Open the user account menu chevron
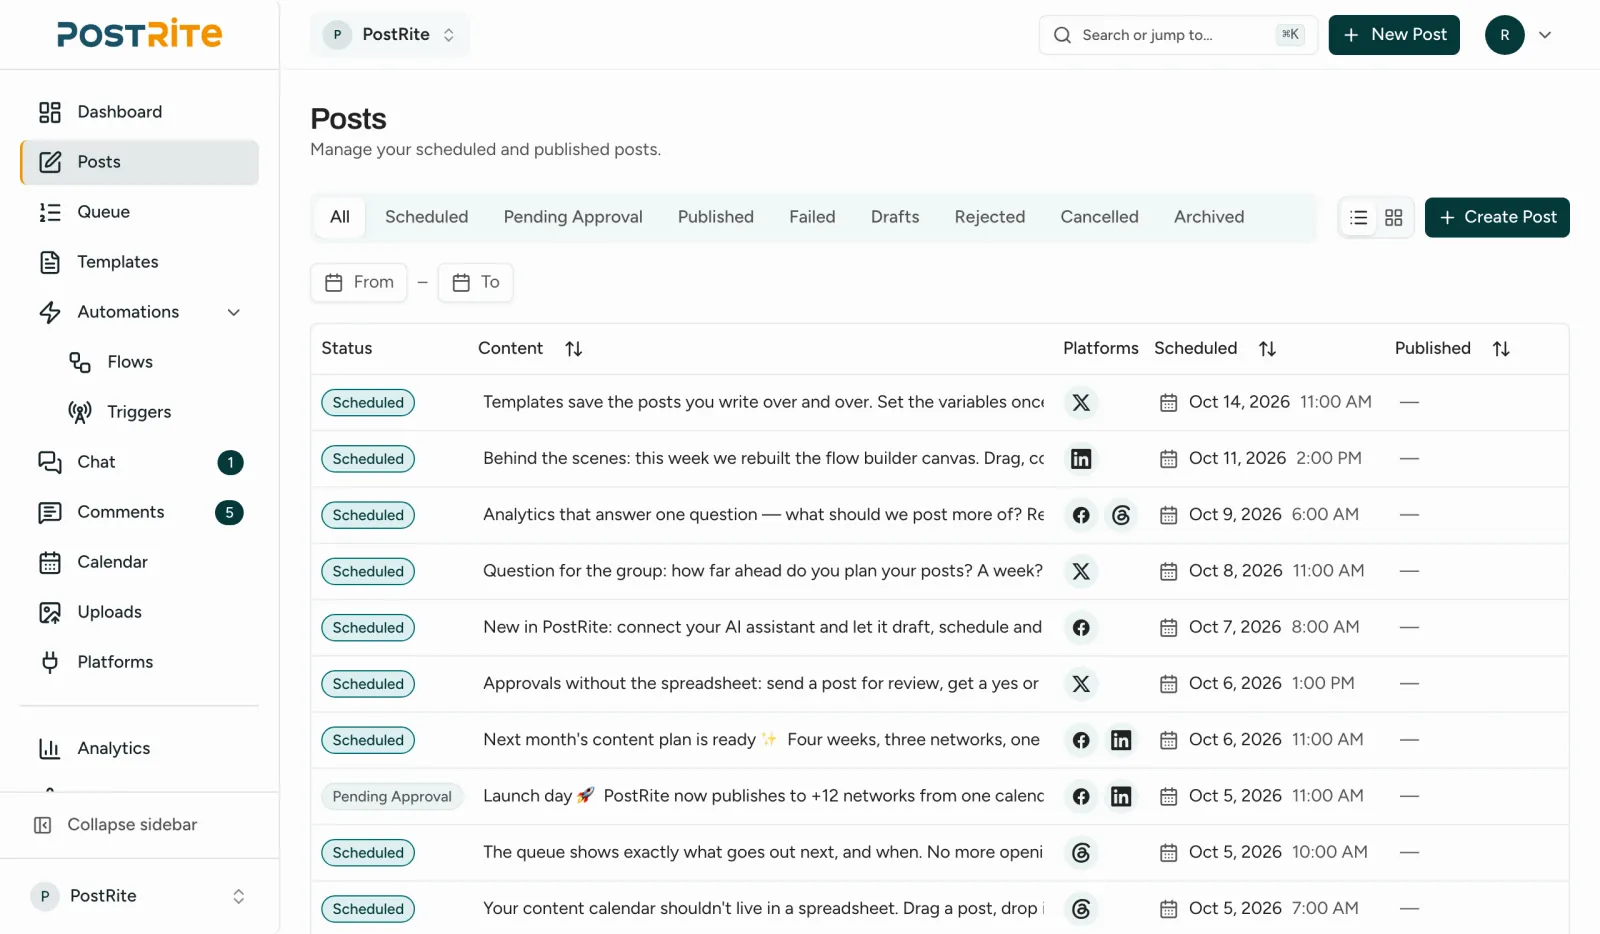The height and width of the screenshot is (934, 1600). point(1545,35)
